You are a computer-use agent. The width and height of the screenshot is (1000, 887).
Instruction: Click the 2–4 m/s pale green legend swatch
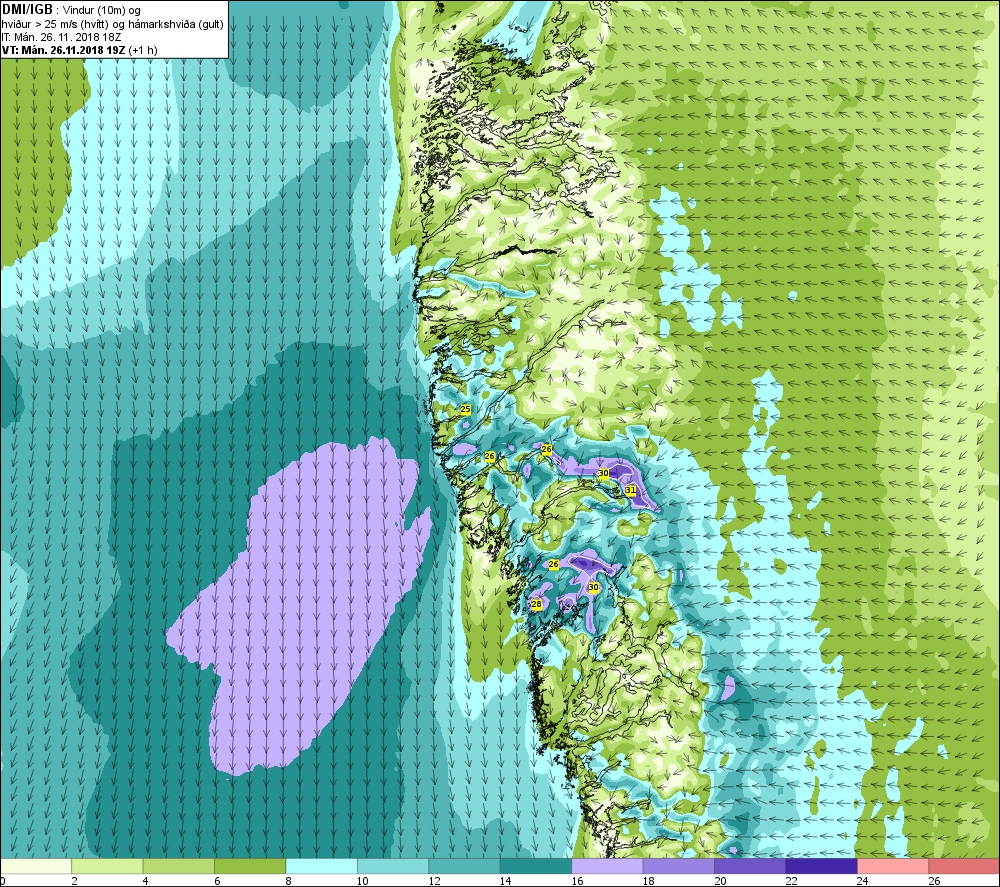(x=107, y=866)
